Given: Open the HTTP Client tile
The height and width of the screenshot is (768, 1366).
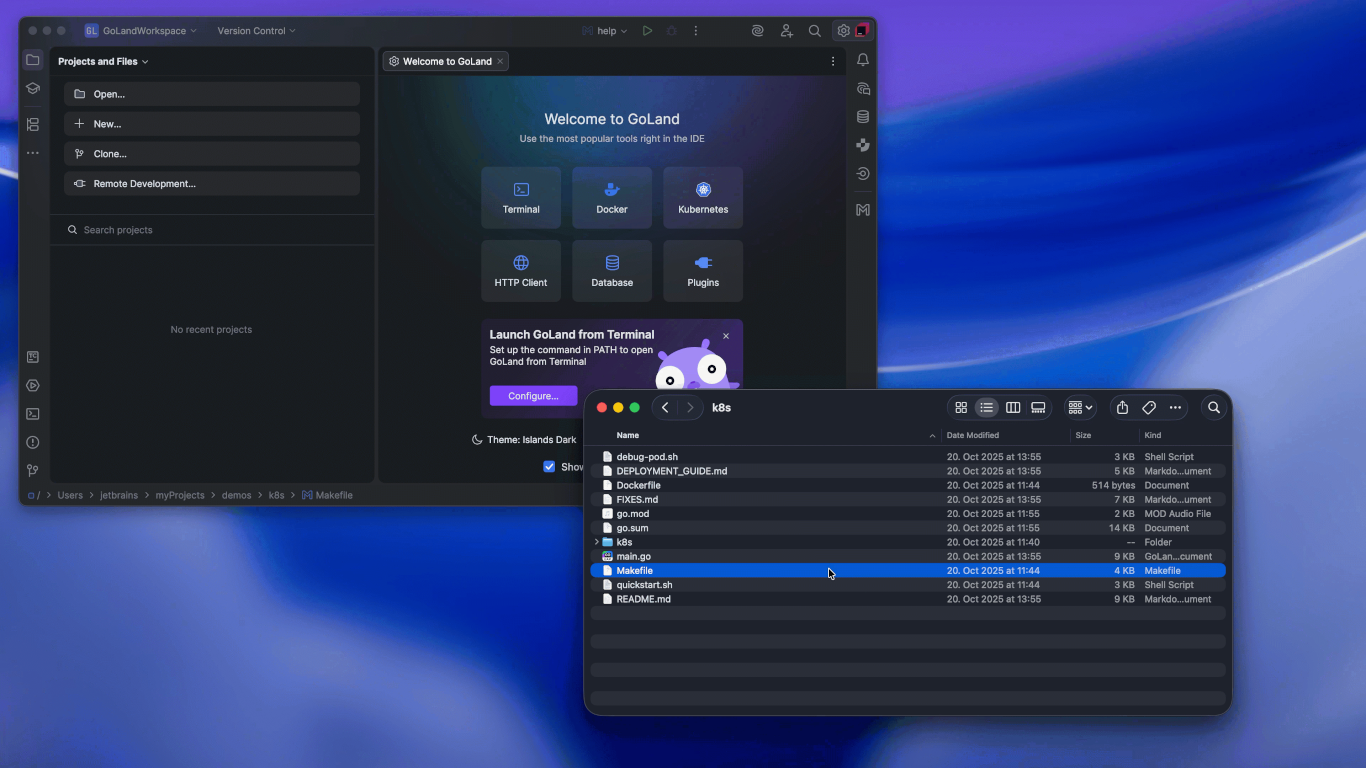Looking at the screenshot, I should (521, 271).
